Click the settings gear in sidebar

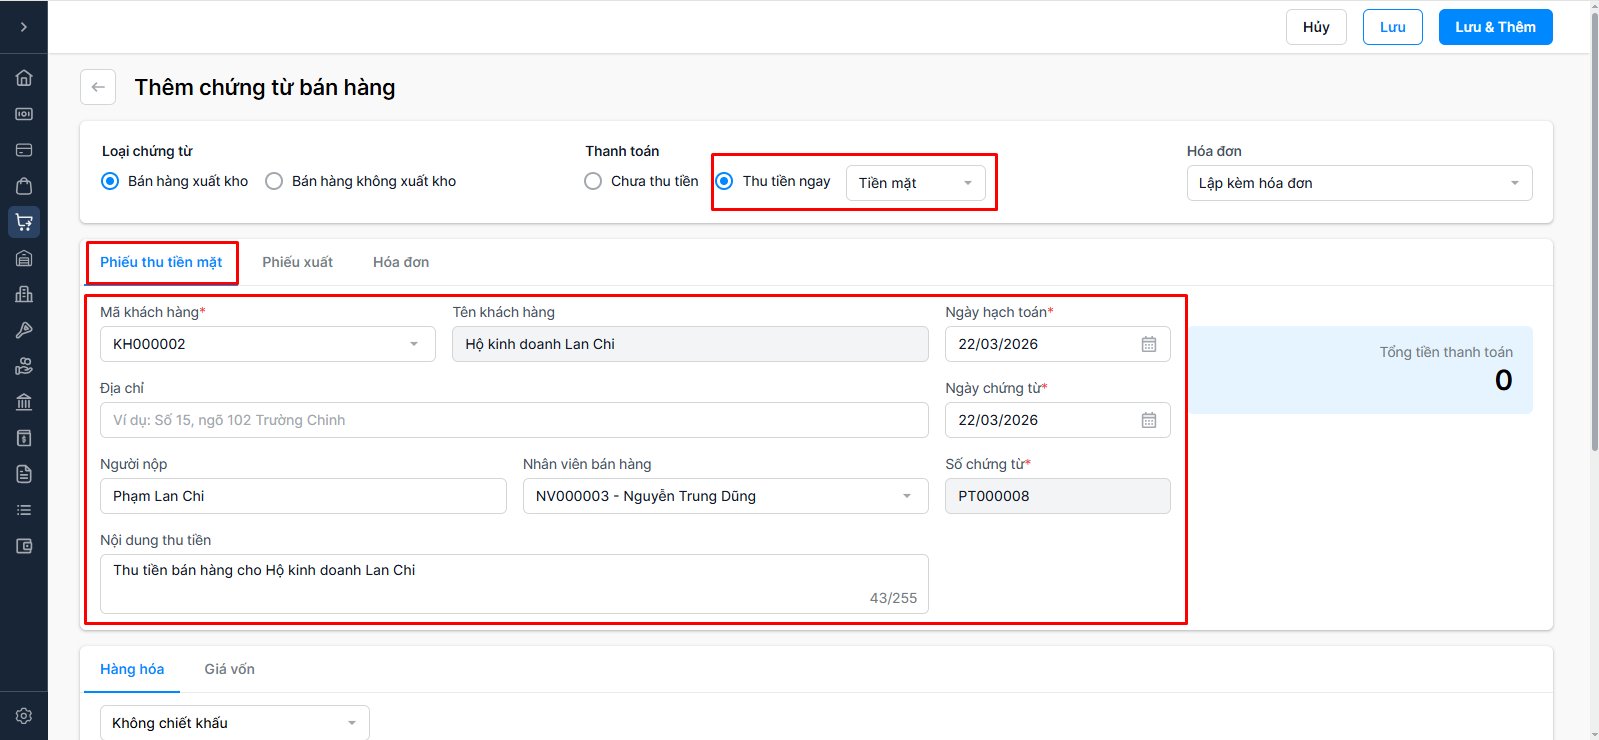[24, 716]
